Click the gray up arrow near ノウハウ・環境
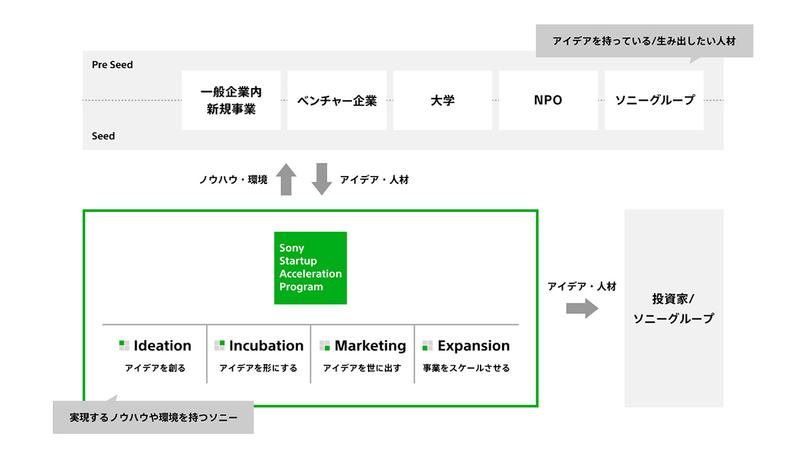The height and width of the screenshot is (450, 800). pyautogui.click(x=286, y=179)
